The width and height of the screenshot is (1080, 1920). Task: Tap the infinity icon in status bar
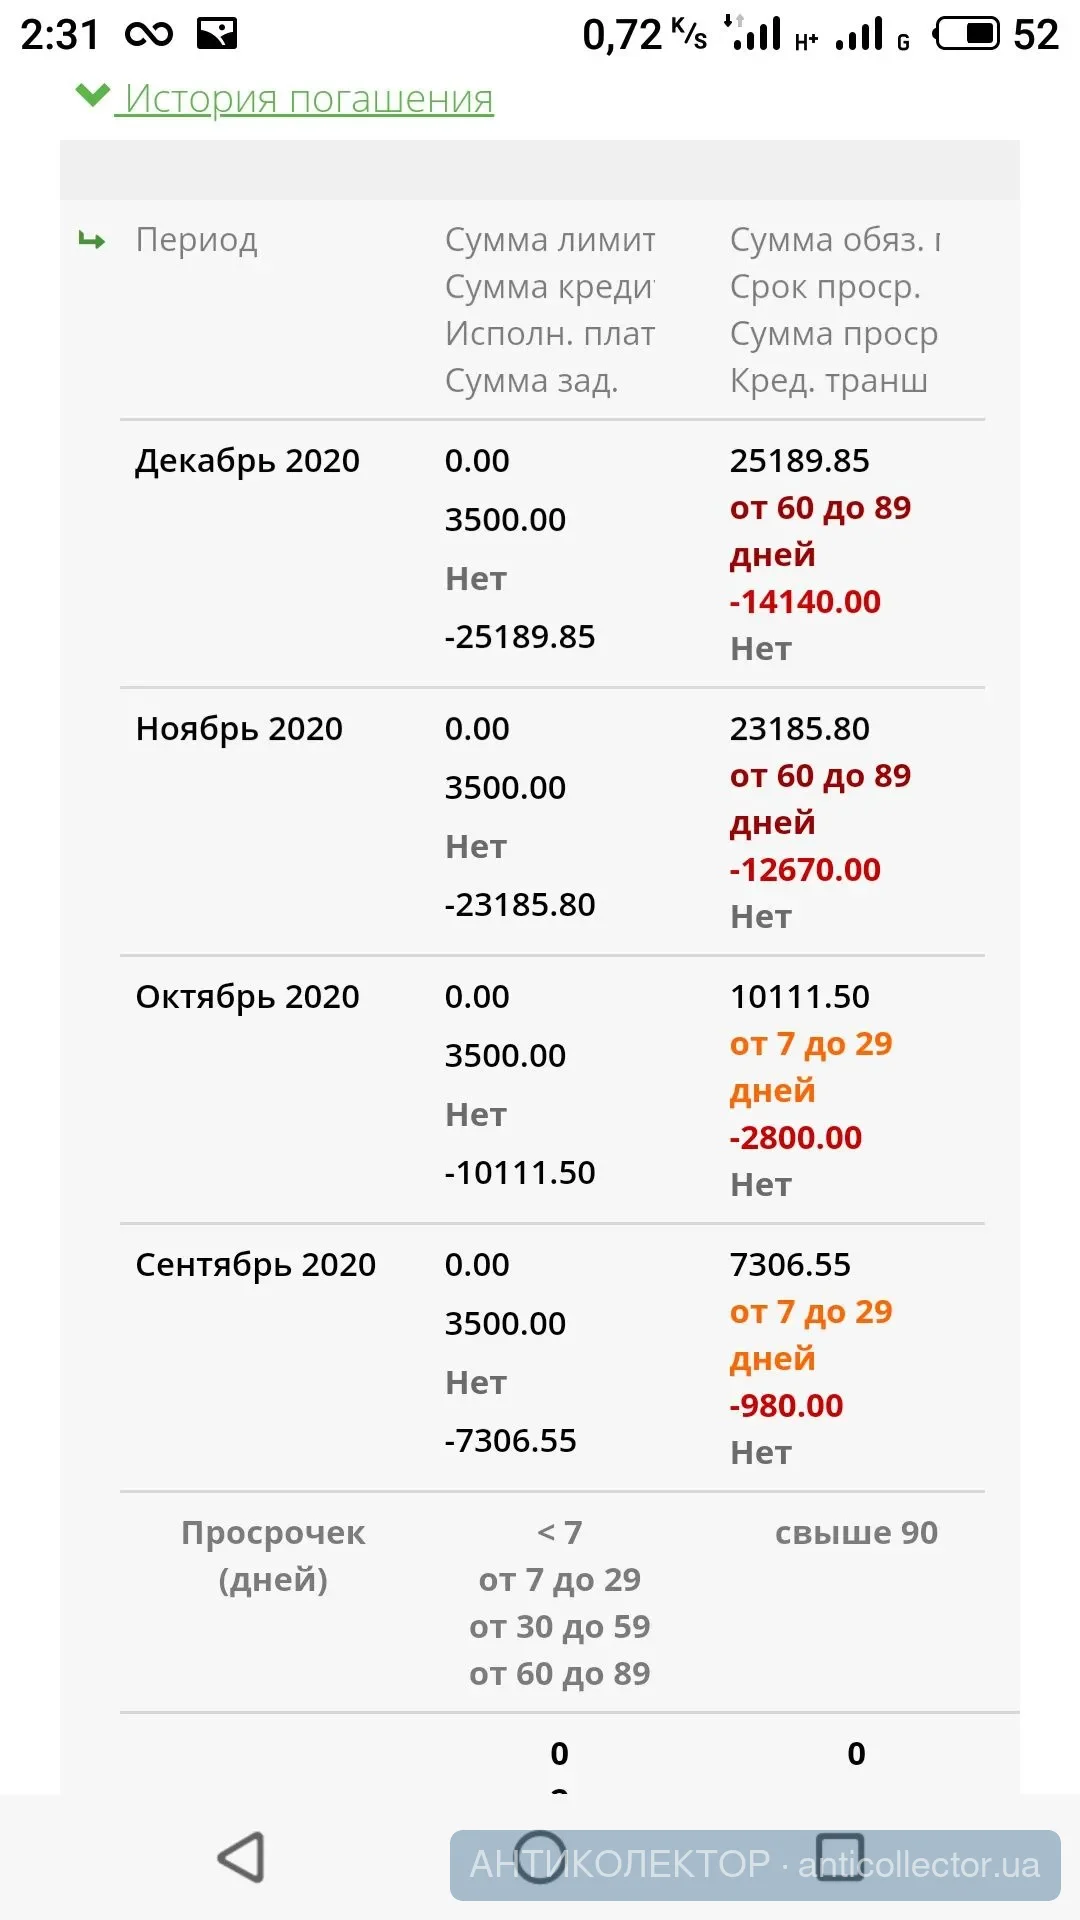click(x=149, y=35)
